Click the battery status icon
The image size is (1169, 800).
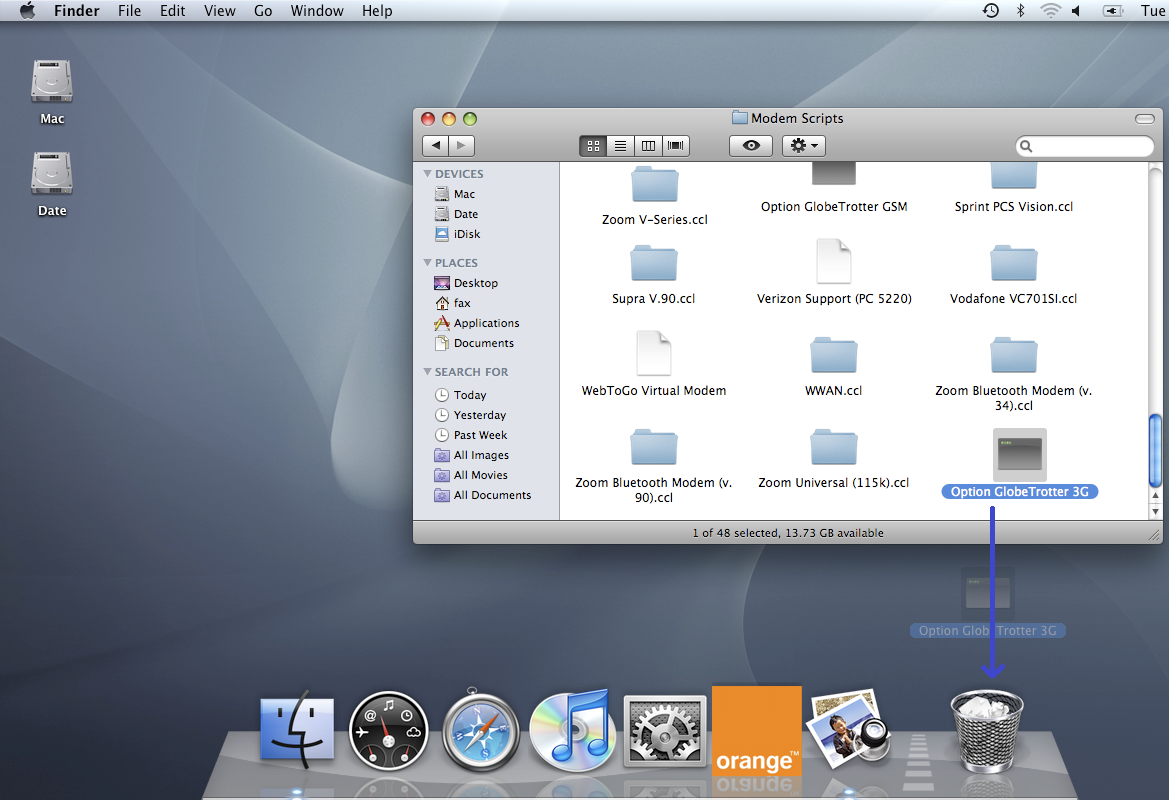click(1113, 10)
